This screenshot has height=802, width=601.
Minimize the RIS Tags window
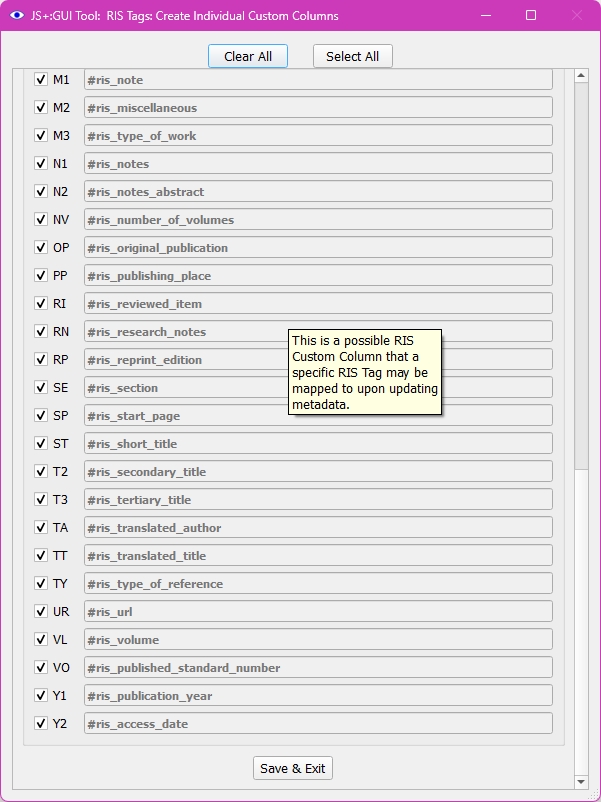486,15
